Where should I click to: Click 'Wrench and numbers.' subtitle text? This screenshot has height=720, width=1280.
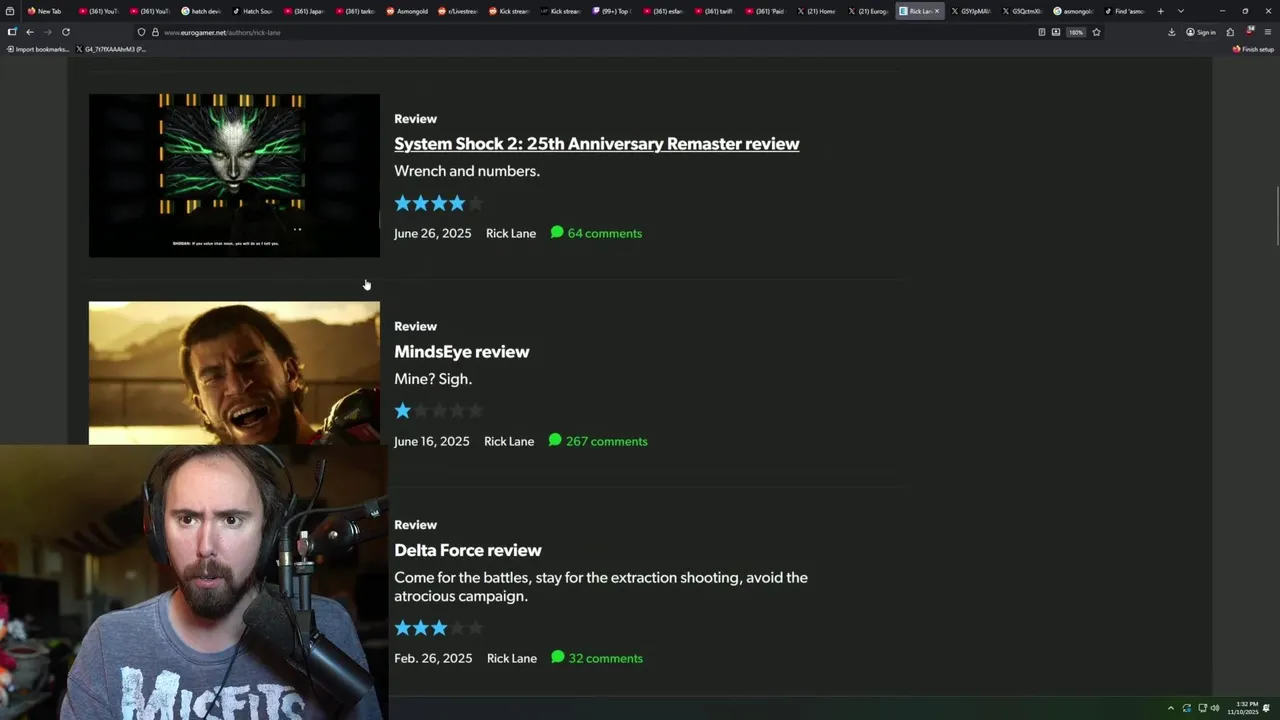click(467, 171)
